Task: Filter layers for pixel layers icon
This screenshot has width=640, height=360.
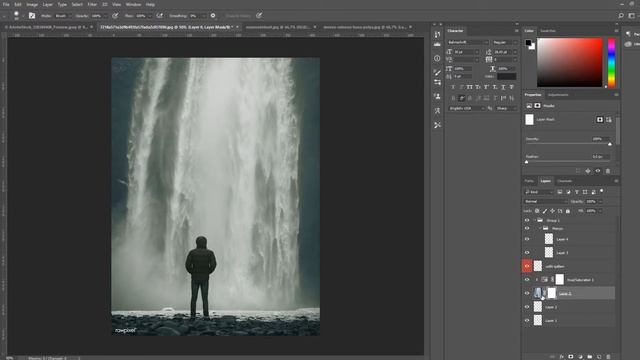Action: 560,192
